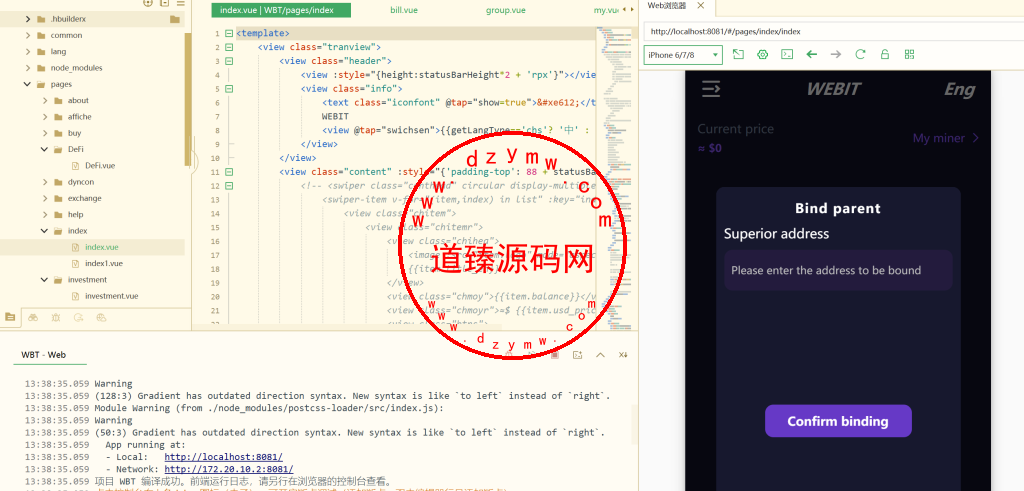
Task: Switch to the bill.vue editor tab
Action: point(404,10)
